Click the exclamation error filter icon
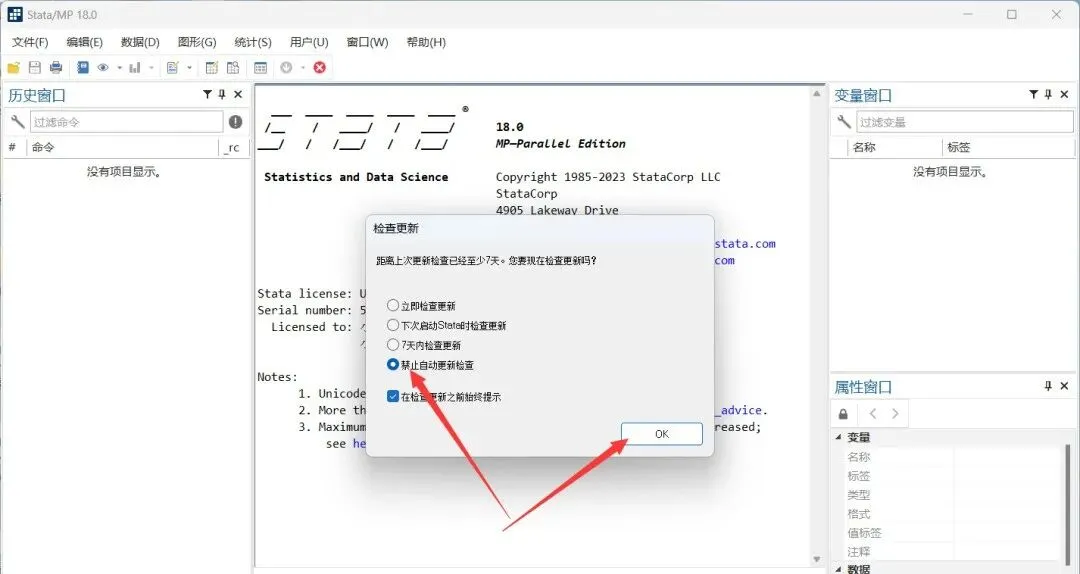 pos(236,122)
